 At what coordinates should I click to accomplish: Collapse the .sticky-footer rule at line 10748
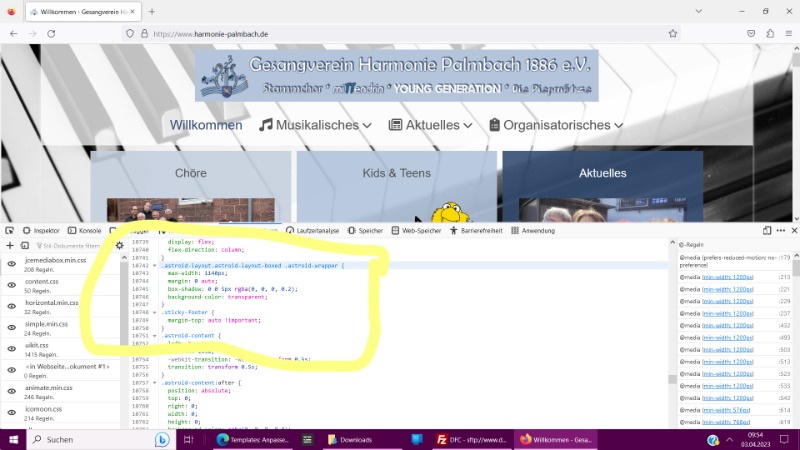coord(155,312)
